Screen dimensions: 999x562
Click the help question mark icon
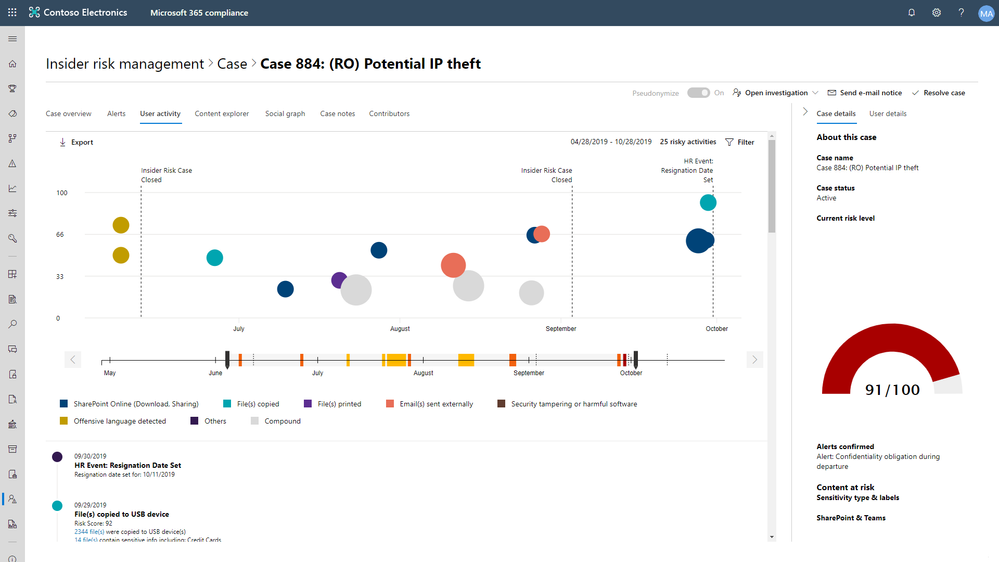coord(961,13)
